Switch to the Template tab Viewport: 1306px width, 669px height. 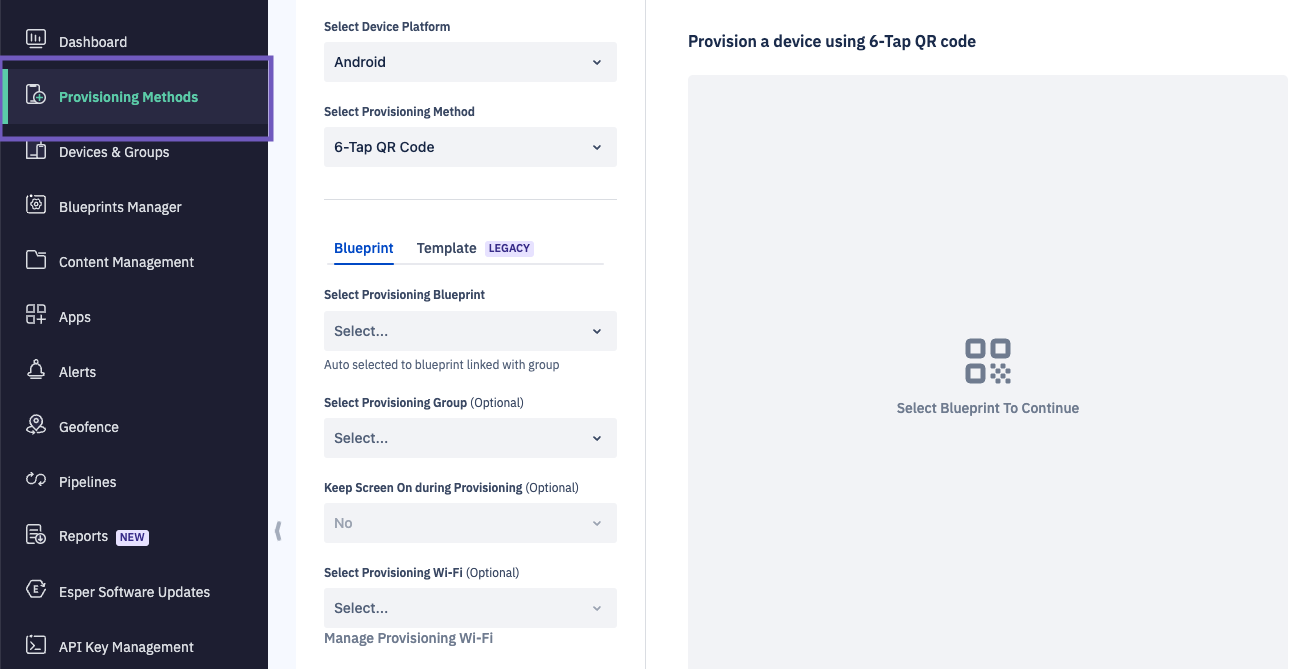446,248
